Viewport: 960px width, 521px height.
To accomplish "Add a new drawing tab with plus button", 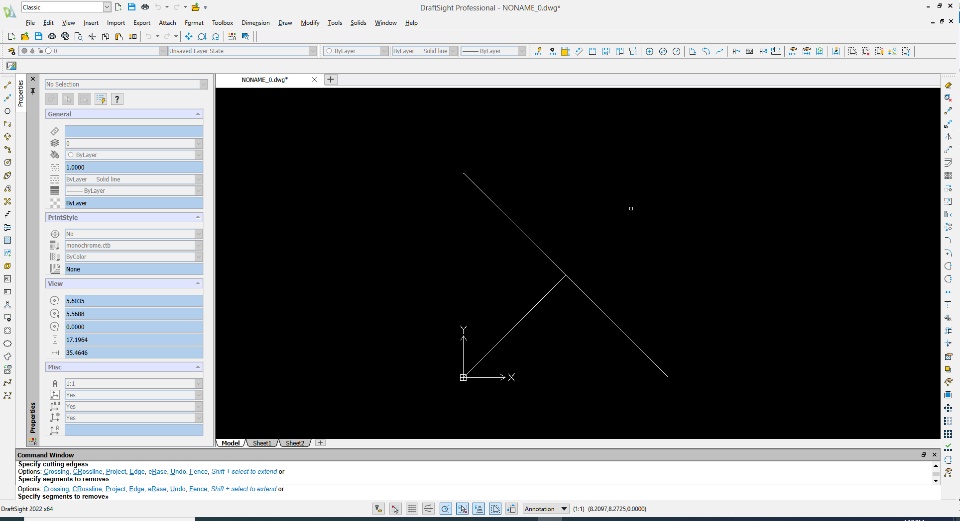I will pos(330,79).
